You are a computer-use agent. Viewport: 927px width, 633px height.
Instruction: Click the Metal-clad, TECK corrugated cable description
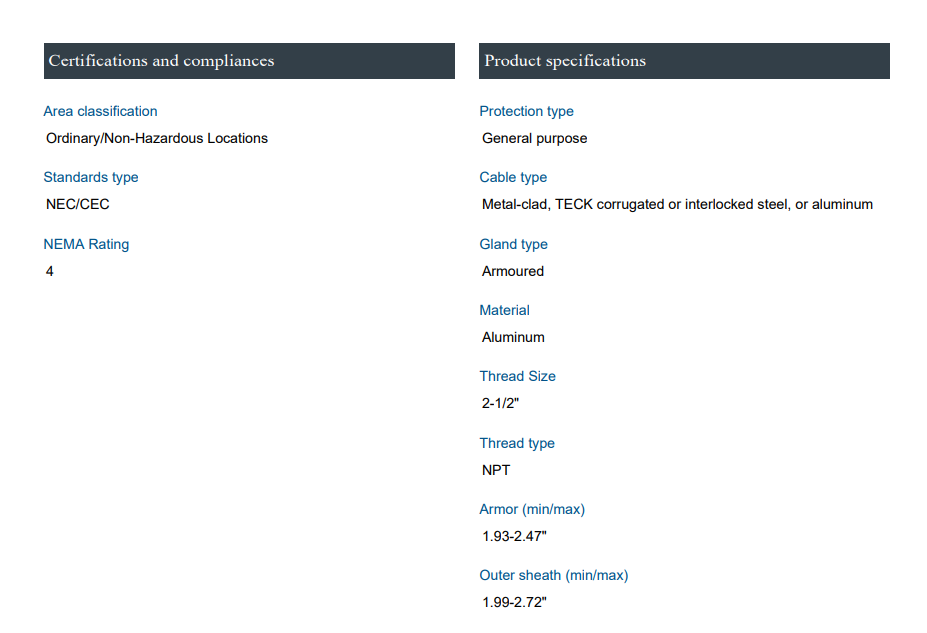click(677, 204)
